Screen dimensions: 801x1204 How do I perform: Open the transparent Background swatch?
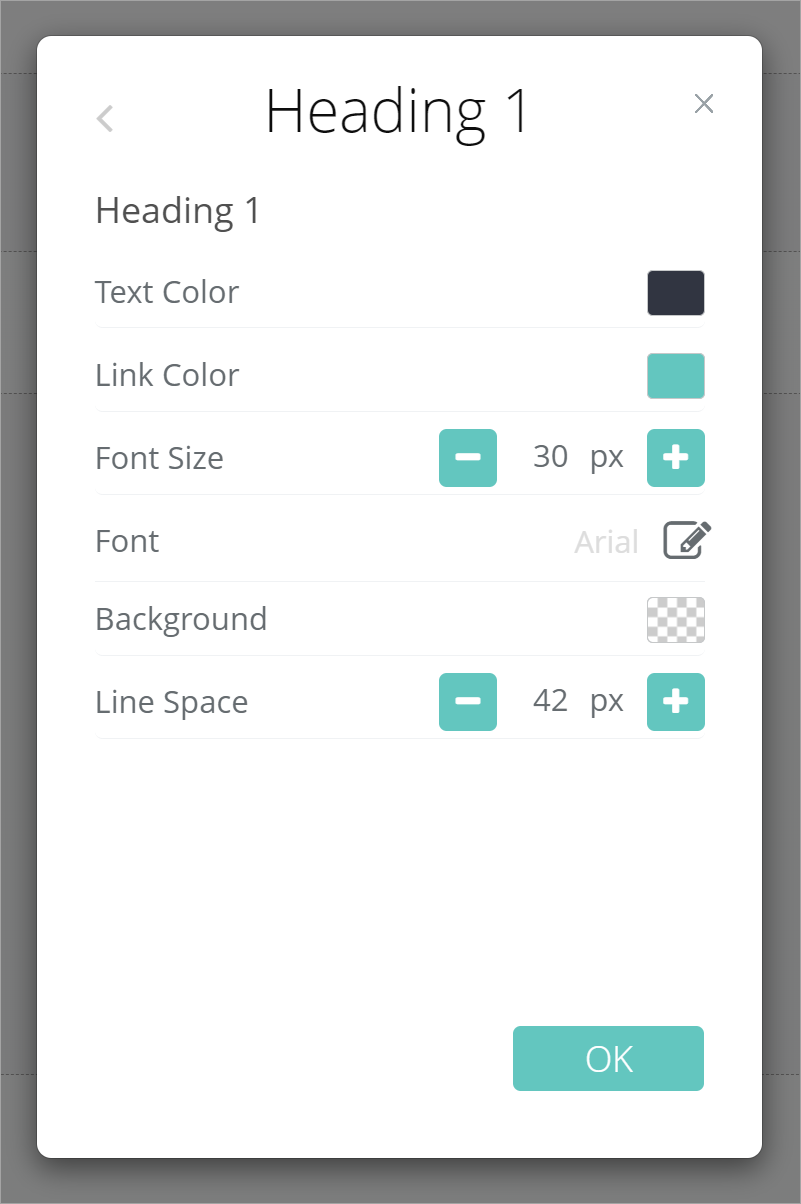pyautogui.click(x=676, y=620)
